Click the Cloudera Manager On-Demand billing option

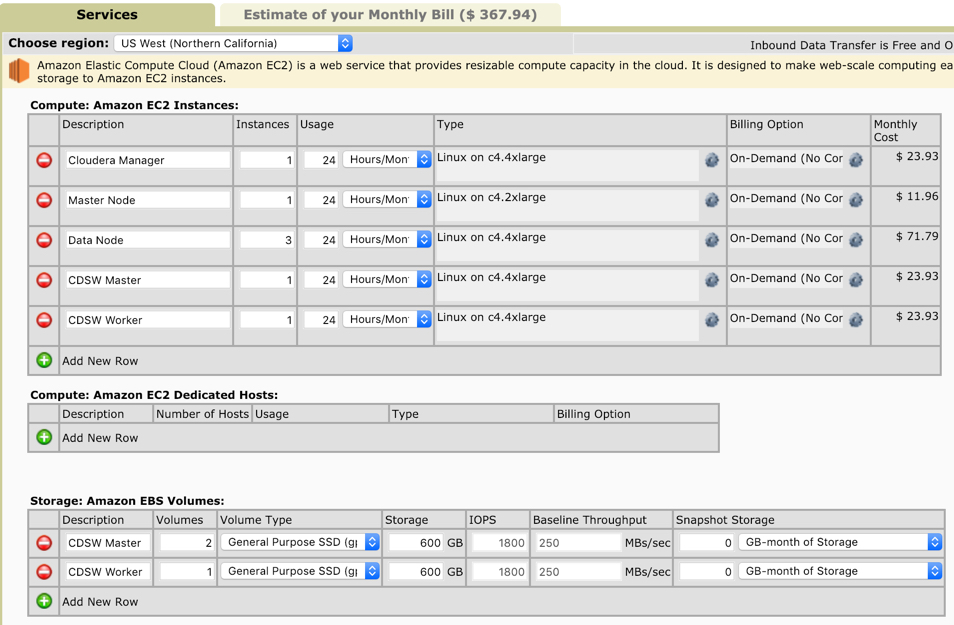click(x=786, y=158)
